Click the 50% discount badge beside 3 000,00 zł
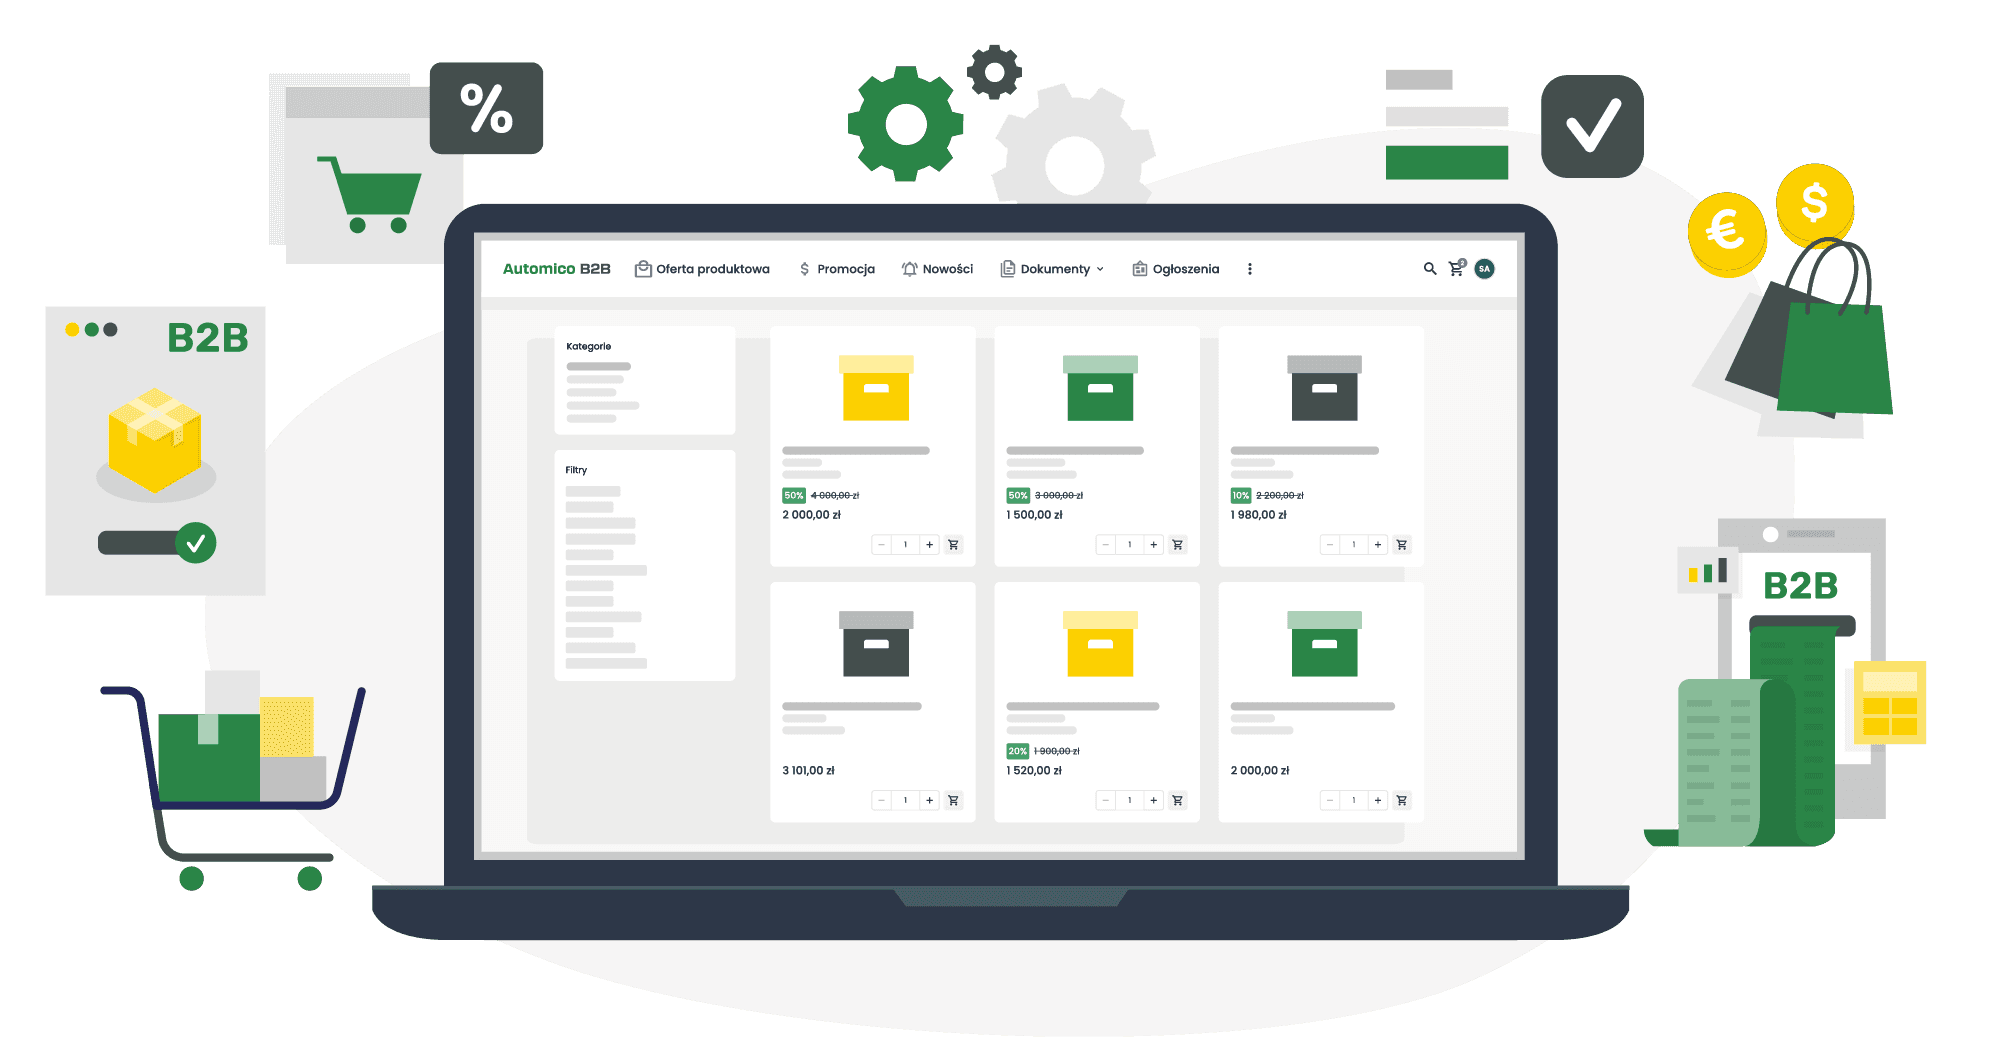Image resolution: width=2001 pixels, height=1047 pixels. coord(1018,495)
